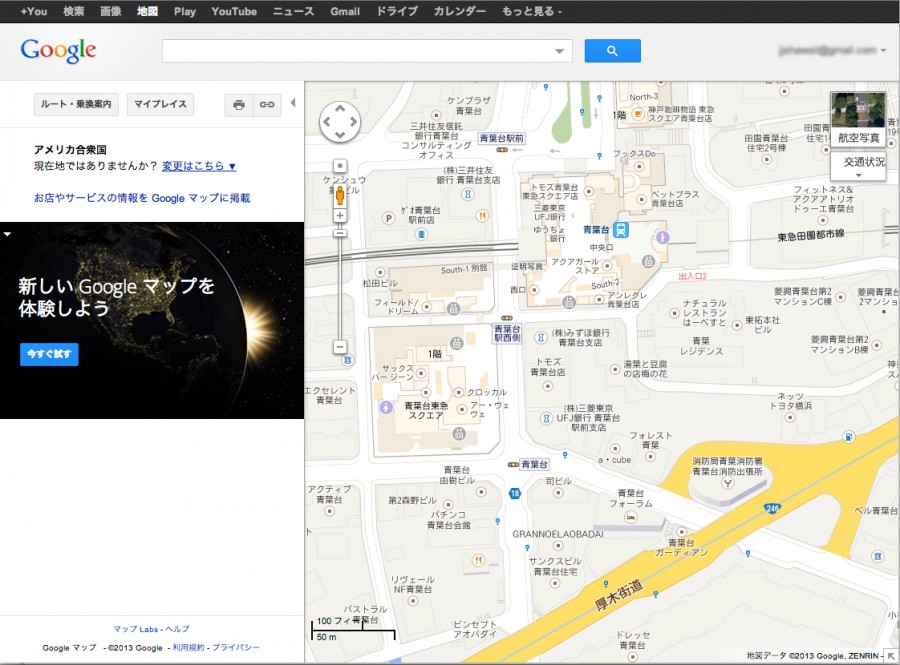Click the blue search magnifier button

(x=612, y=50)
